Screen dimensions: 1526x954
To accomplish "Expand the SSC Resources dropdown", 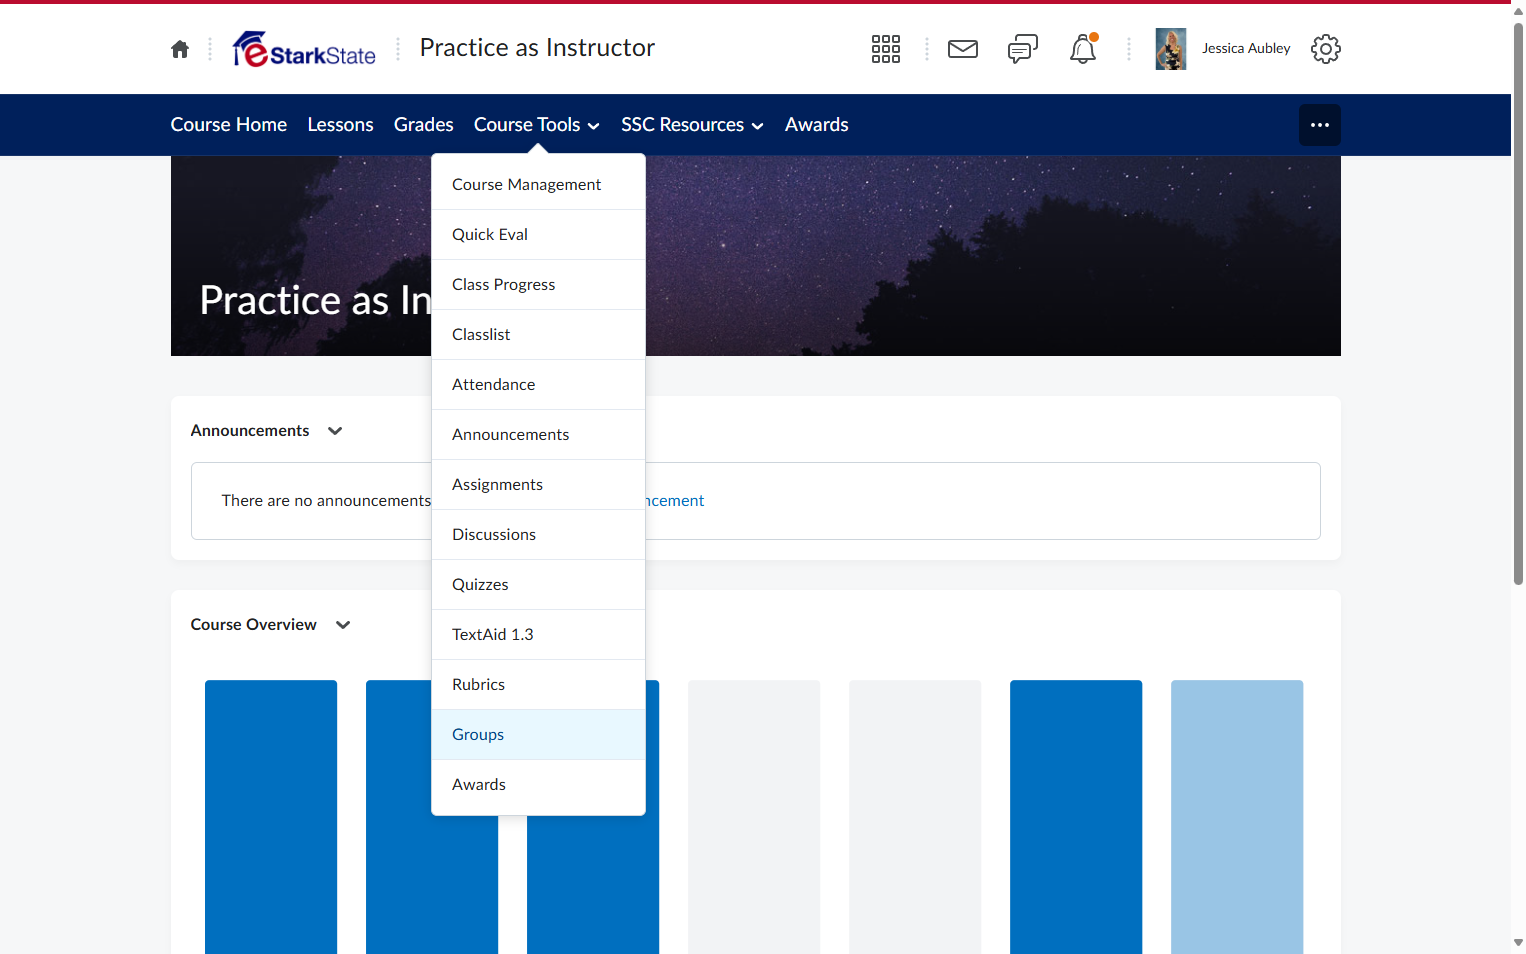I will (692, 125).
